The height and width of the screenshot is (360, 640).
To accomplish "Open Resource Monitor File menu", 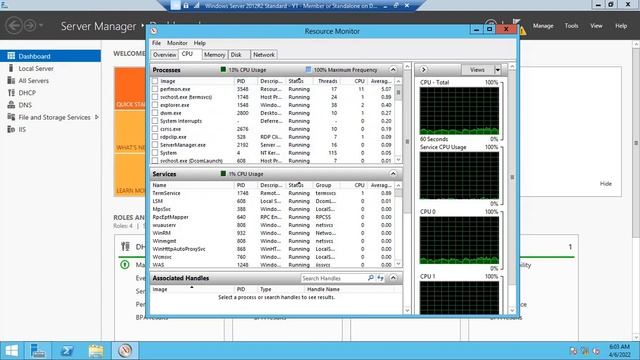I will 156,43.
